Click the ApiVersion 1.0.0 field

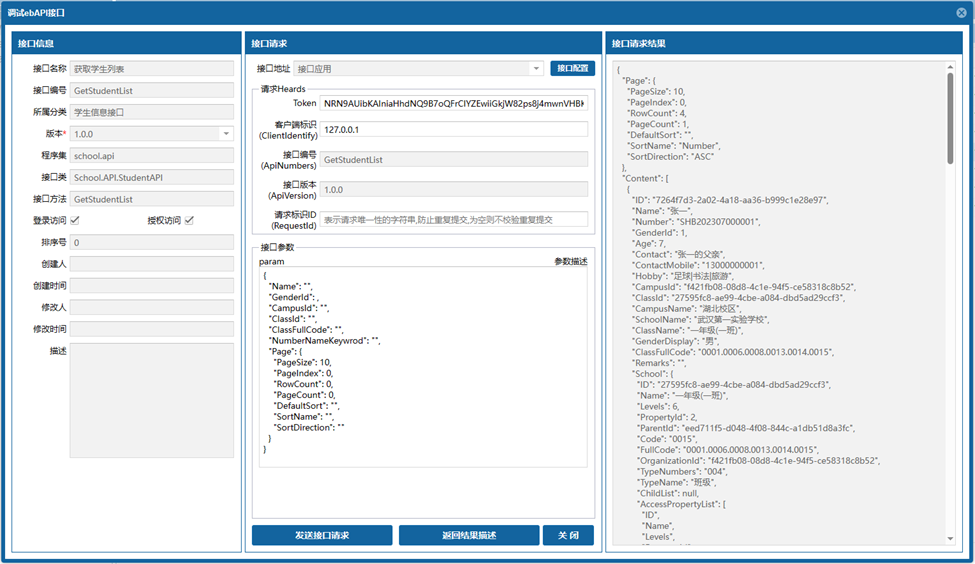click(x=453, y=190)
